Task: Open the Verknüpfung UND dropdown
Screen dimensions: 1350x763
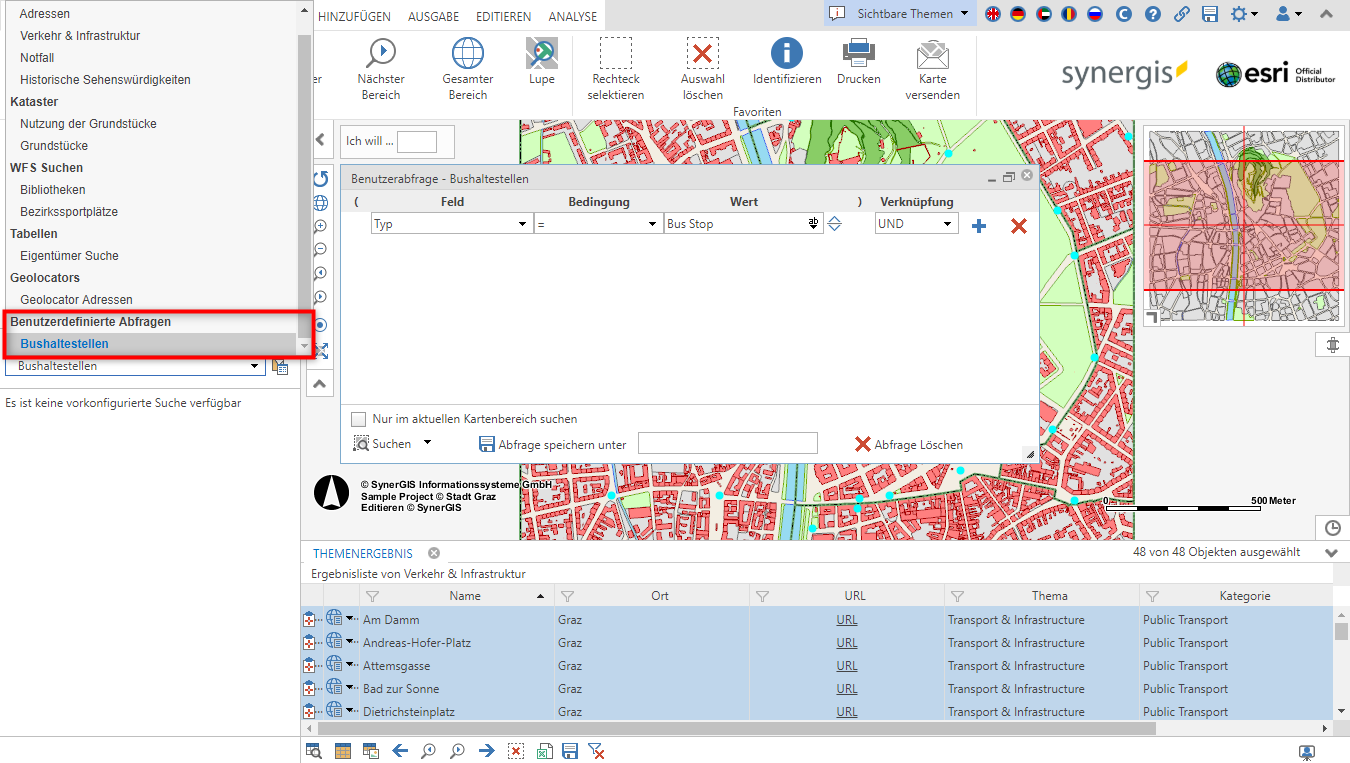Action: click(948, 223)
